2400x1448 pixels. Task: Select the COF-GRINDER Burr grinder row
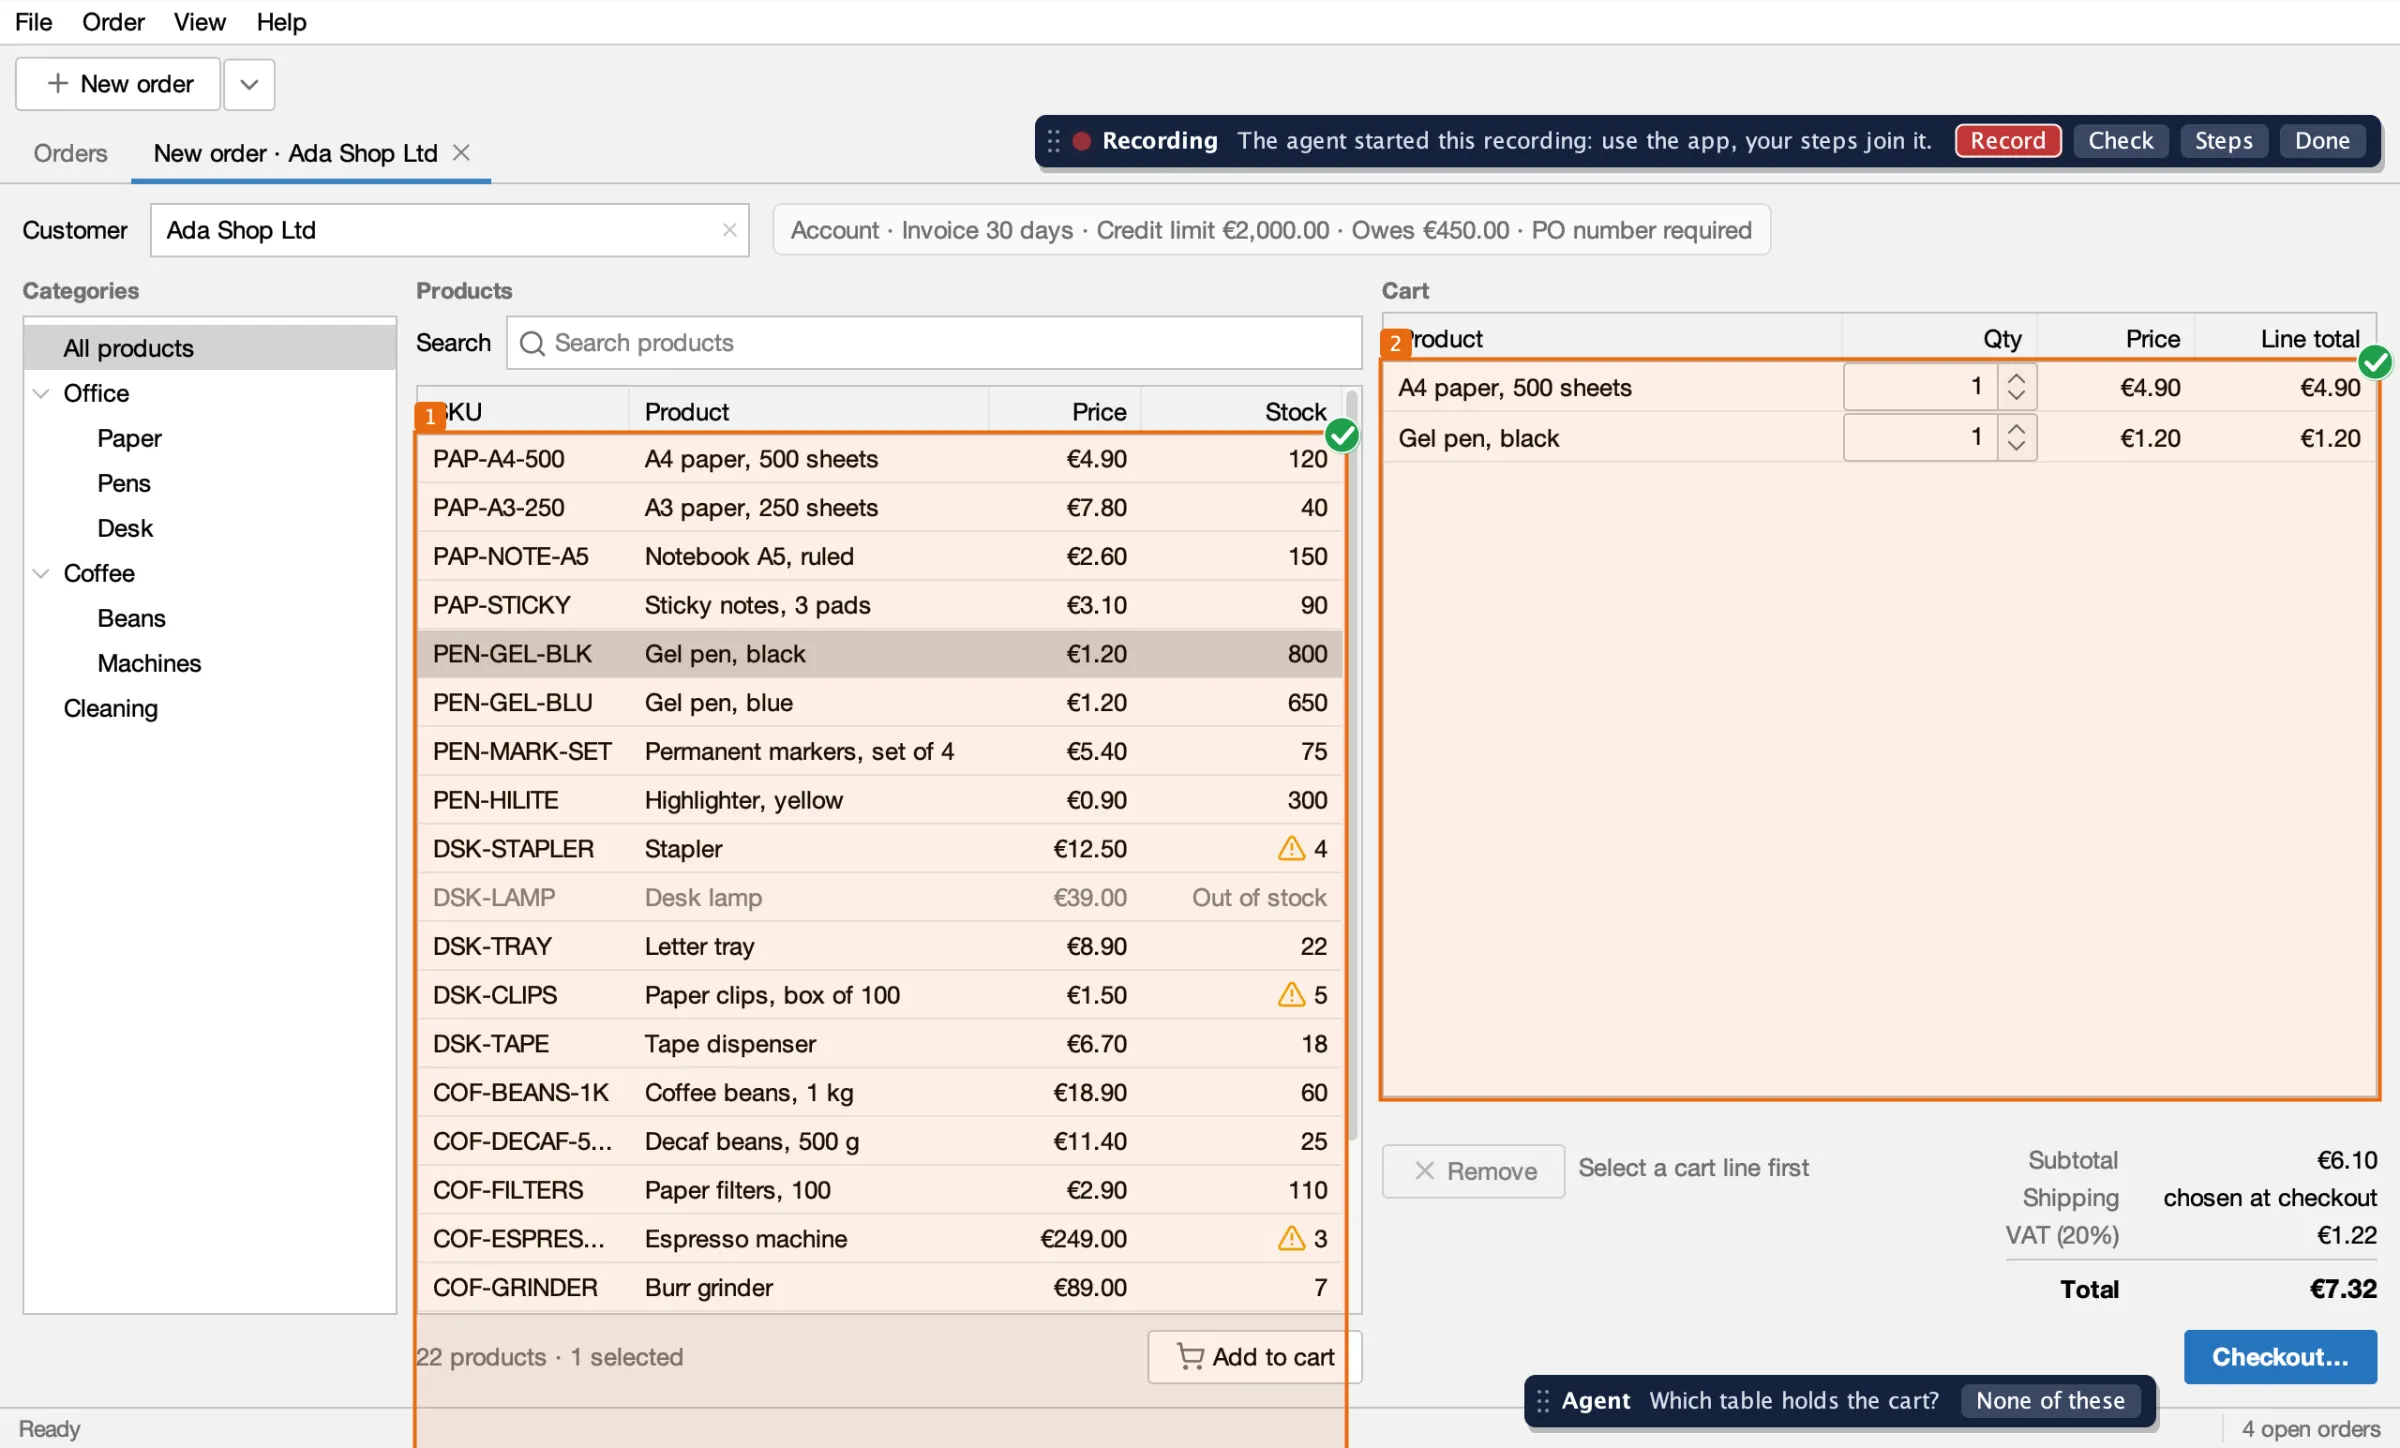coord(880,1287)
